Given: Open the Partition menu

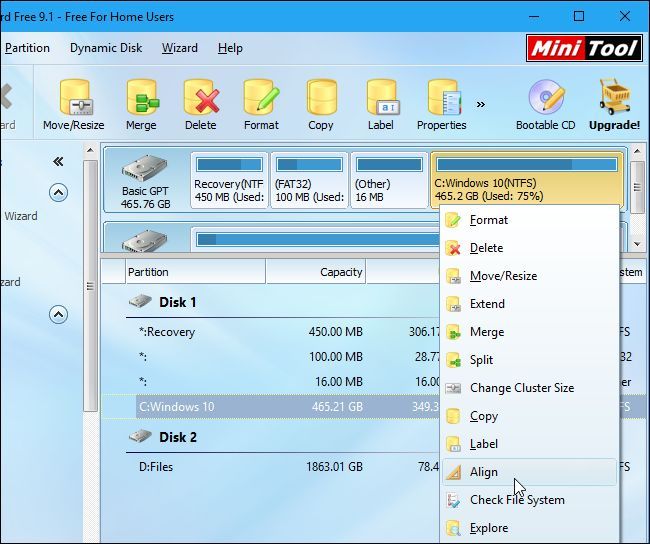Looking at the screenshot, I should 27,48.
